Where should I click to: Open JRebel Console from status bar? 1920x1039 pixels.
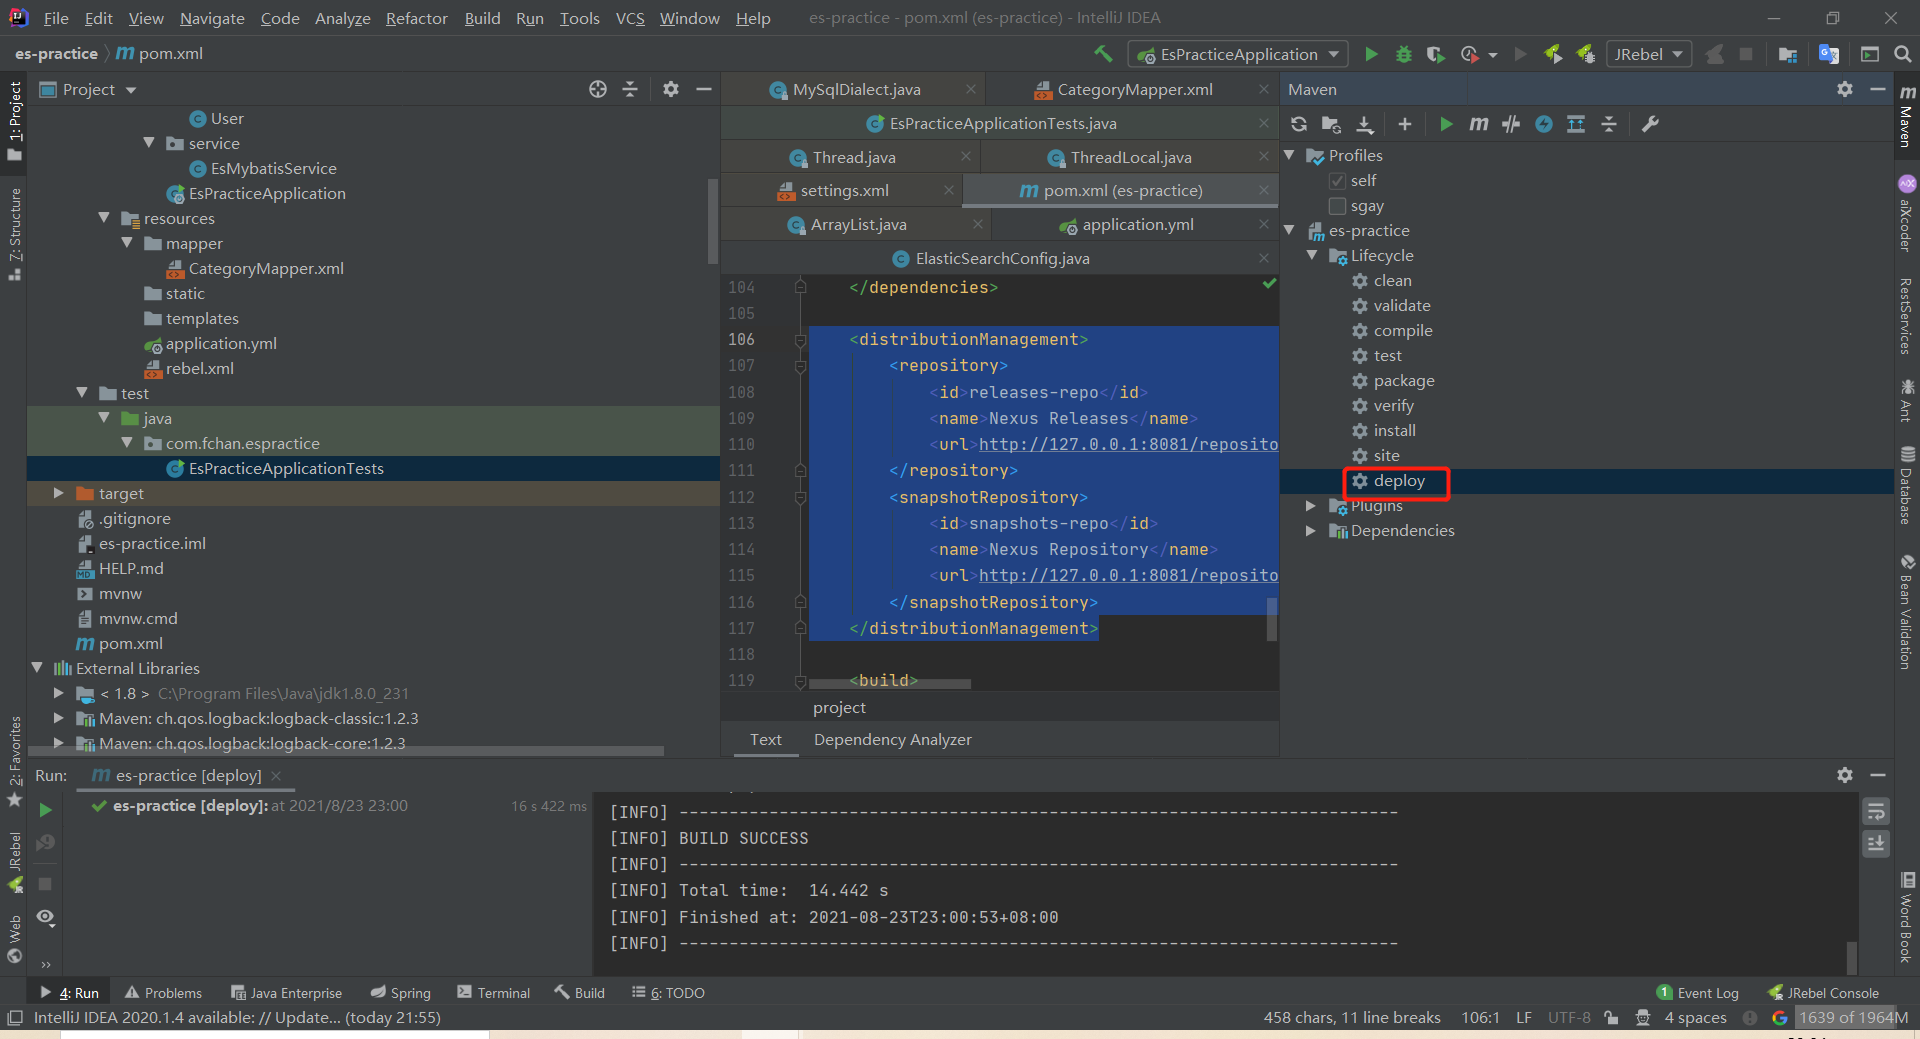click(1823, 993)
